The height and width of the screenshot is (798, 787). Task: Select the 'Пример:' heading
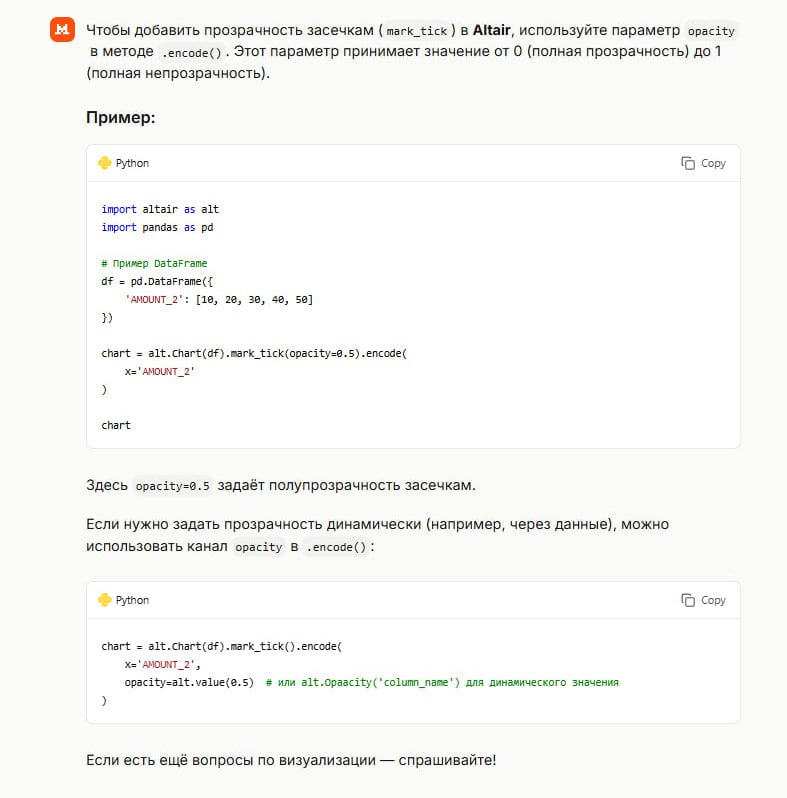(x=121, y=118)
